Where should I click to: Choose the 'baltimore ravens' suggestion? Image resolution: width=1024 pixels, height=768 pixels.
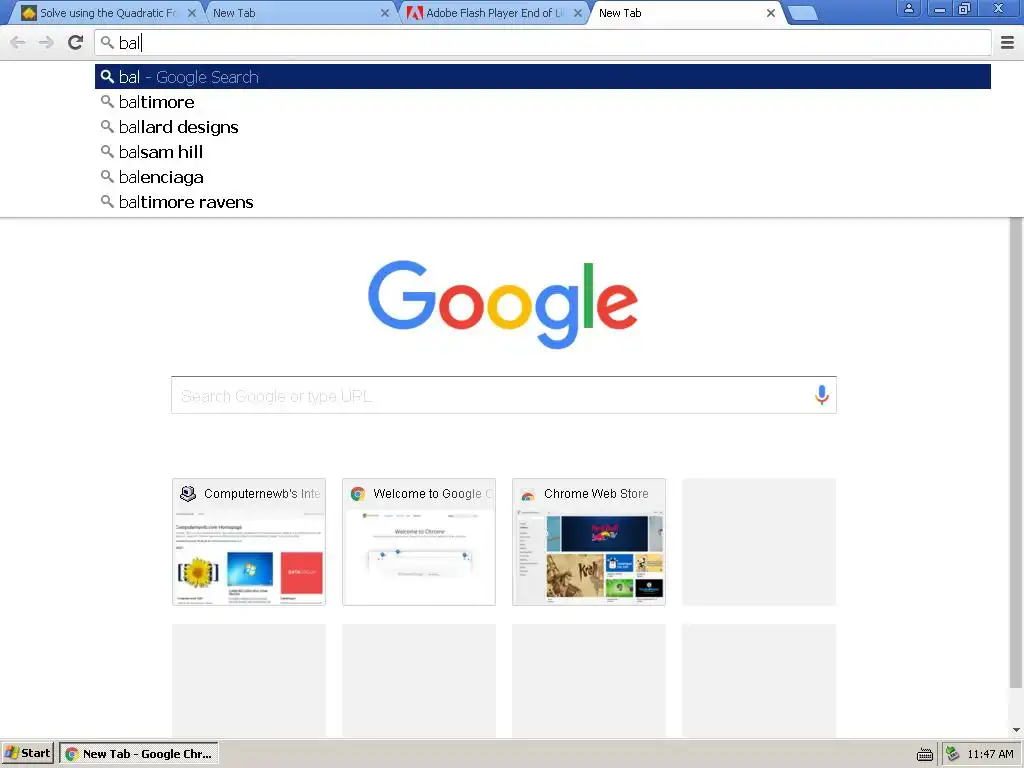543,202
